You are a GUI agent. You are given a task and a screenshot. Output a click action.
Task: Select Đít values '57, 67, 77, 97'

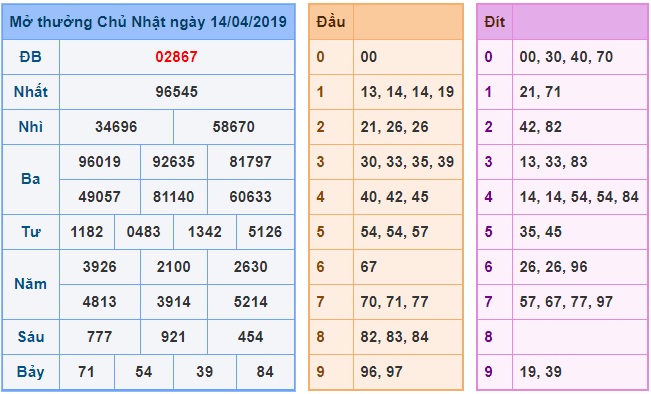566,301
